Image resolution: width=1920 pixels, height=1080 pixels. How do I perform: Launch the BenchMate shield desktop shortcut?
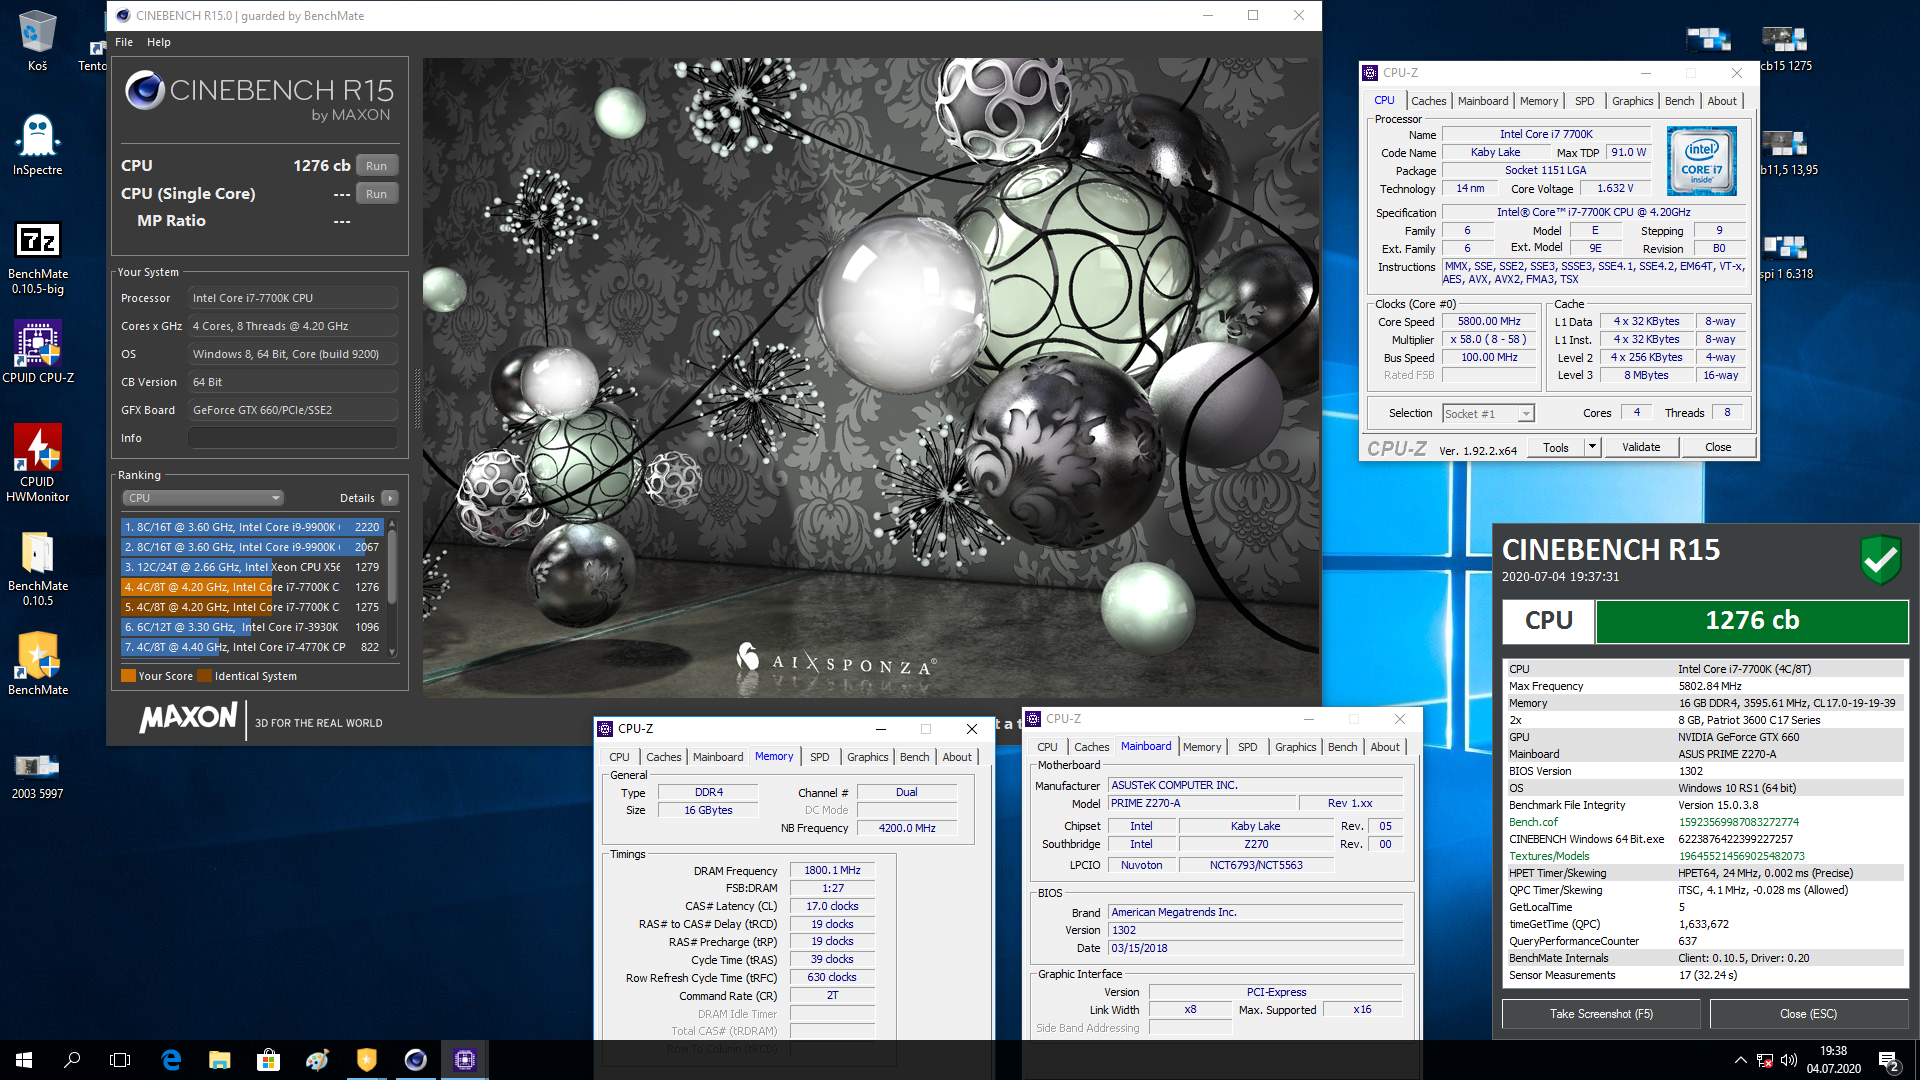[x=38, y=663]
